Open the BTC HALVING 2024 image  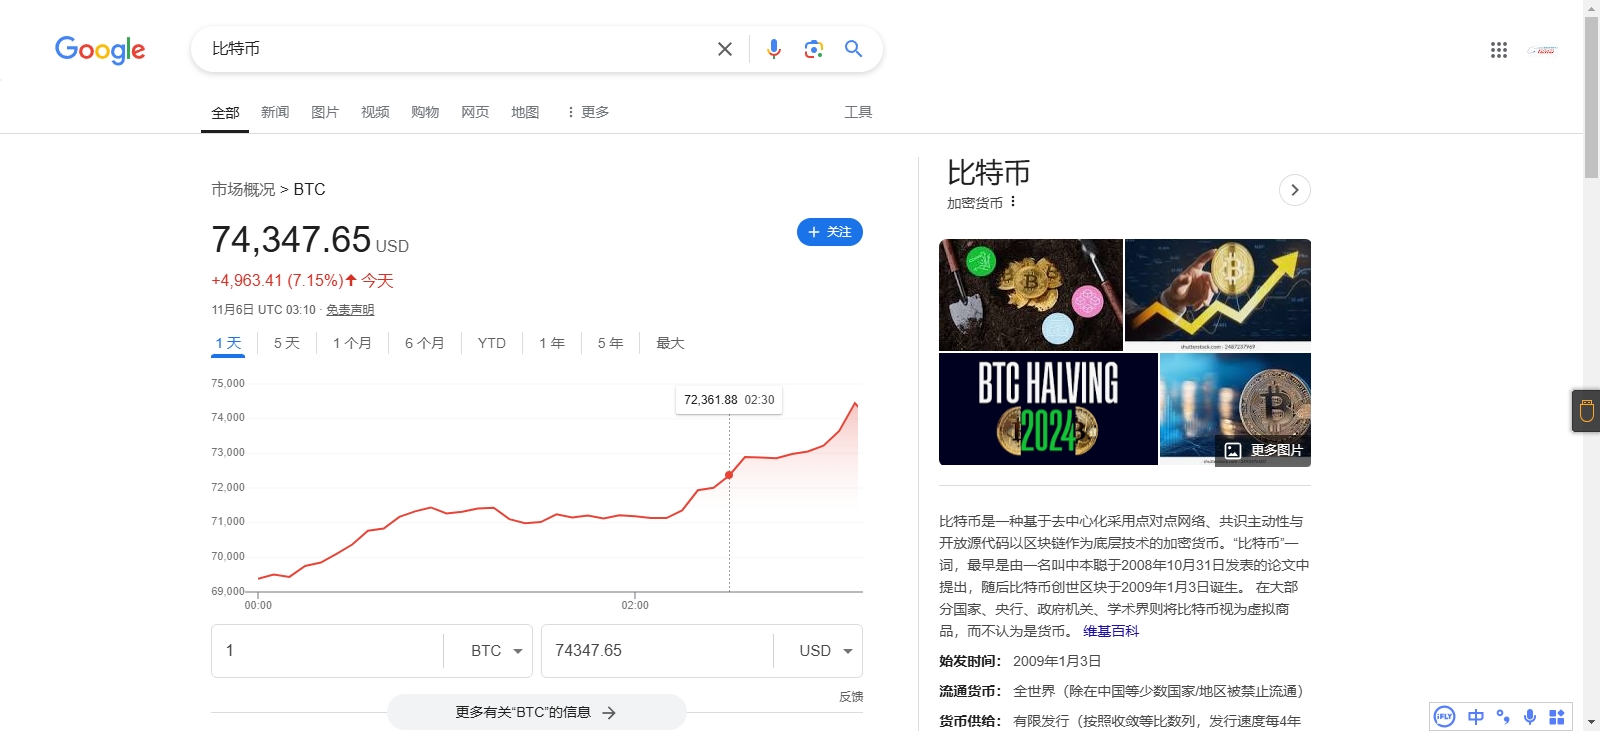(x=1048, y=409)
